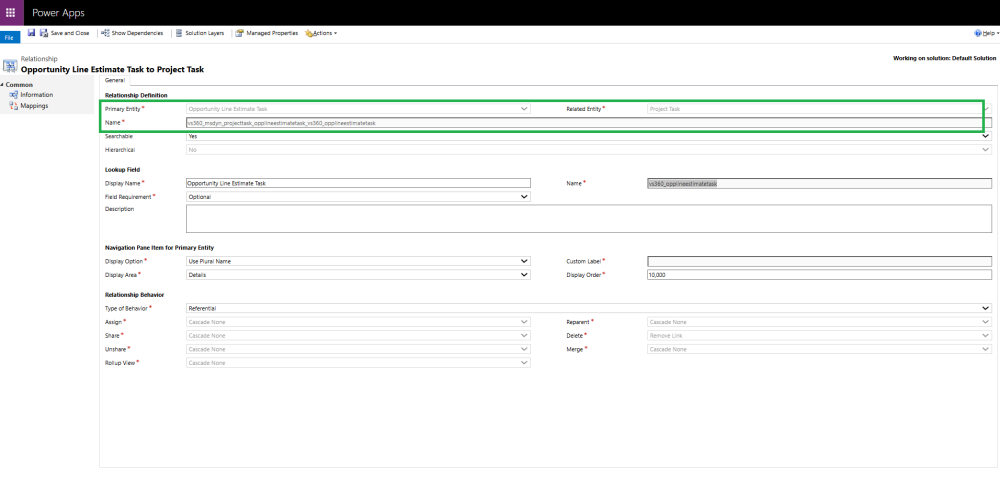Open the Hierarchical dropdown

tap(589, 150)
